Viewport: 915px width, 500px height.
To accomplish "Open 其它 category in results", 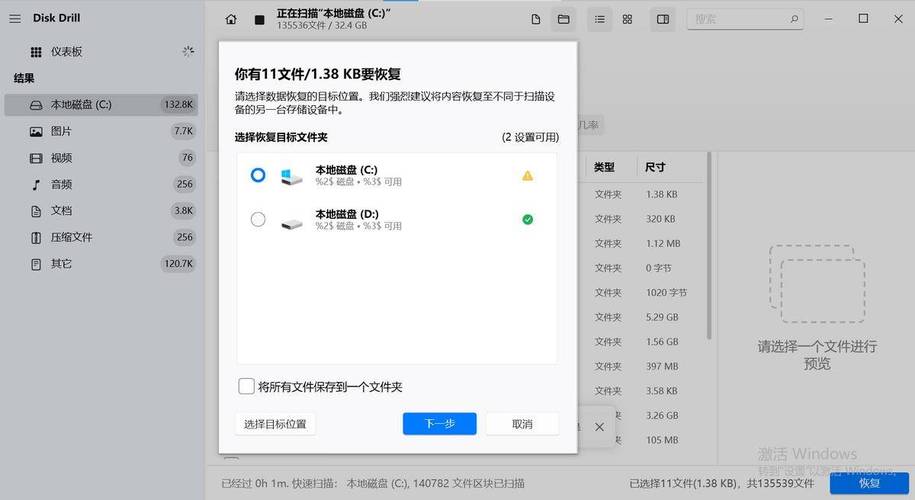I will tap(102, 264).
